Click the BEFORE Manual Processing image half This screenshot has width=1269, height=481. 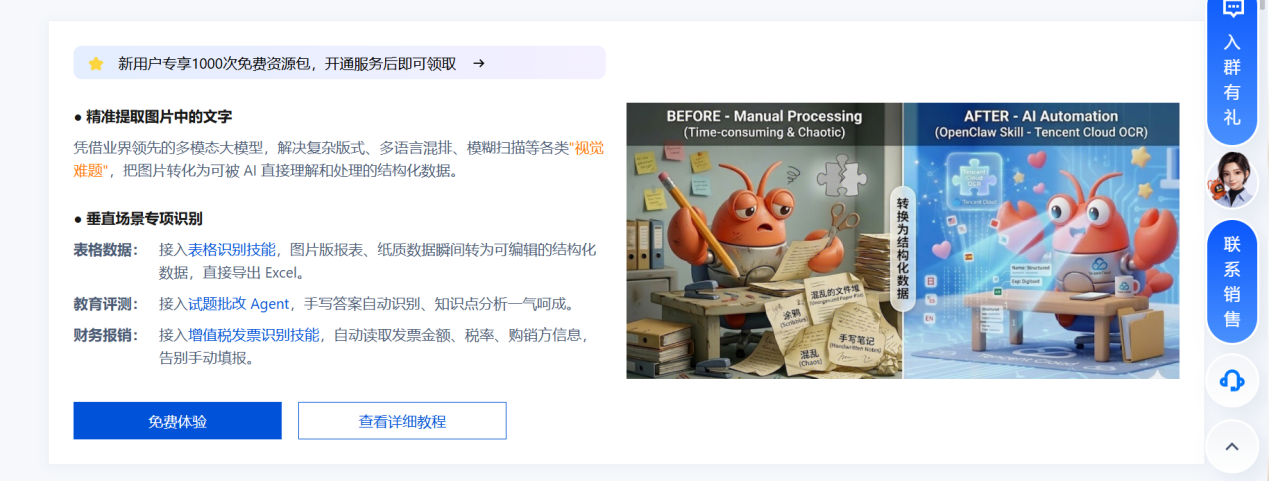[x=764, y=241]
